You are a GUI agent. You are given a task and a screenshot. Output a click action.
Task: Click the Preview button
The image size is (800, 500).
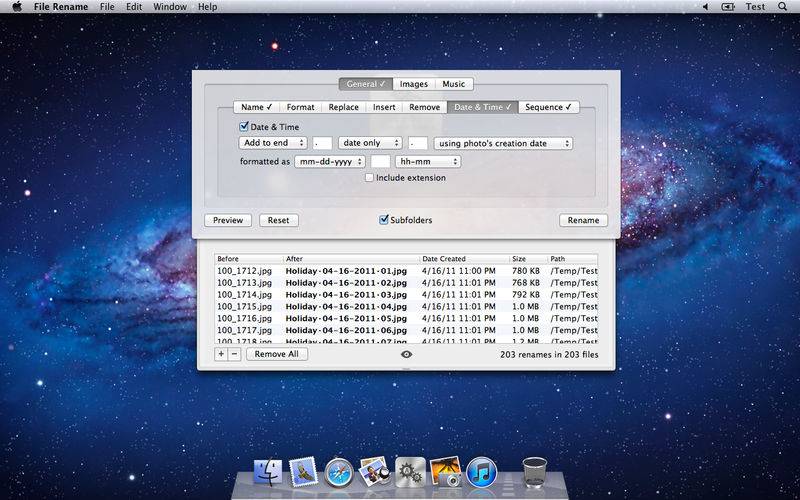(228, 220)
